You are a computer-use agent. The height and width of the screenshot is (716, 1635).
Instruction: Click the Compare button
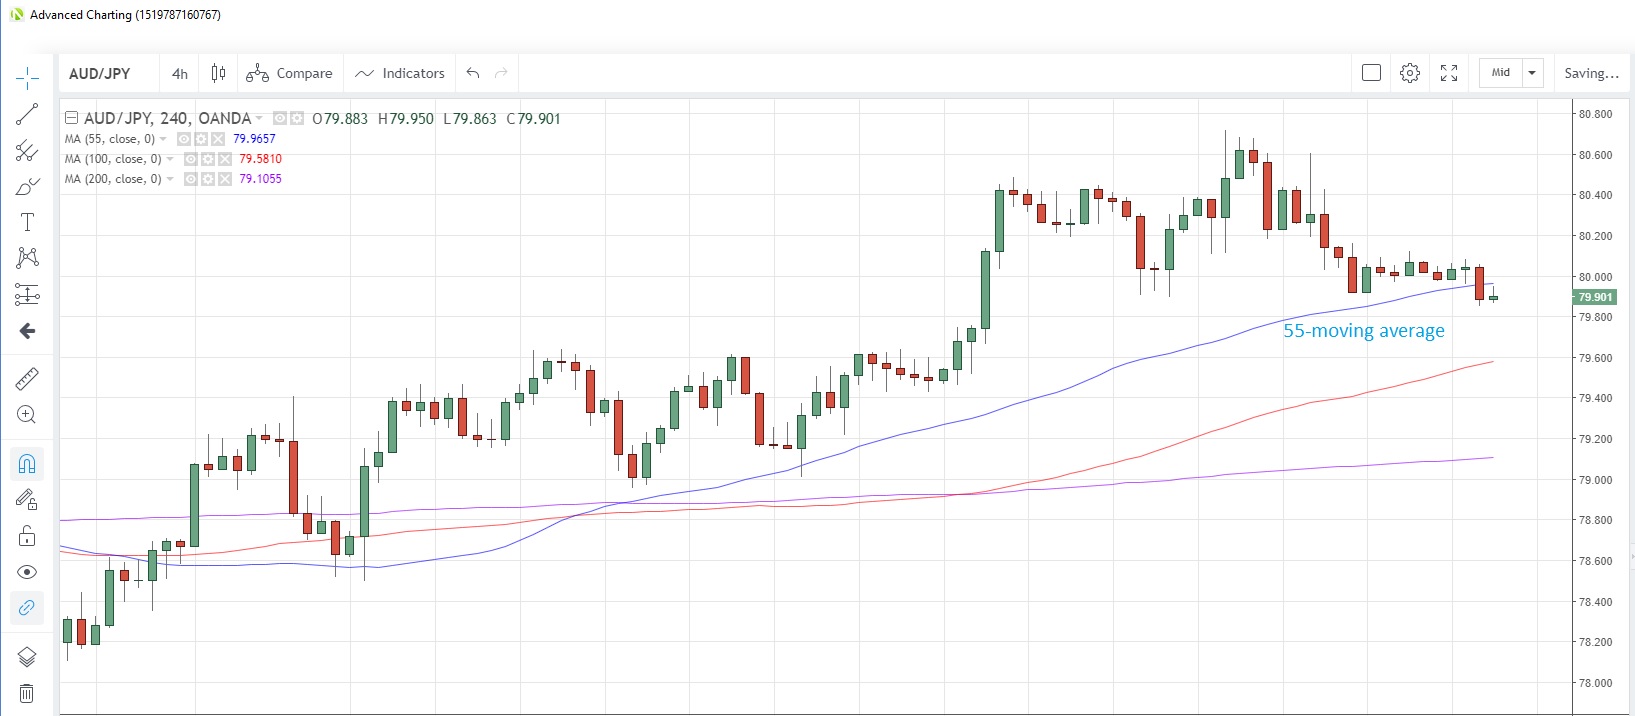pos(290,73)
